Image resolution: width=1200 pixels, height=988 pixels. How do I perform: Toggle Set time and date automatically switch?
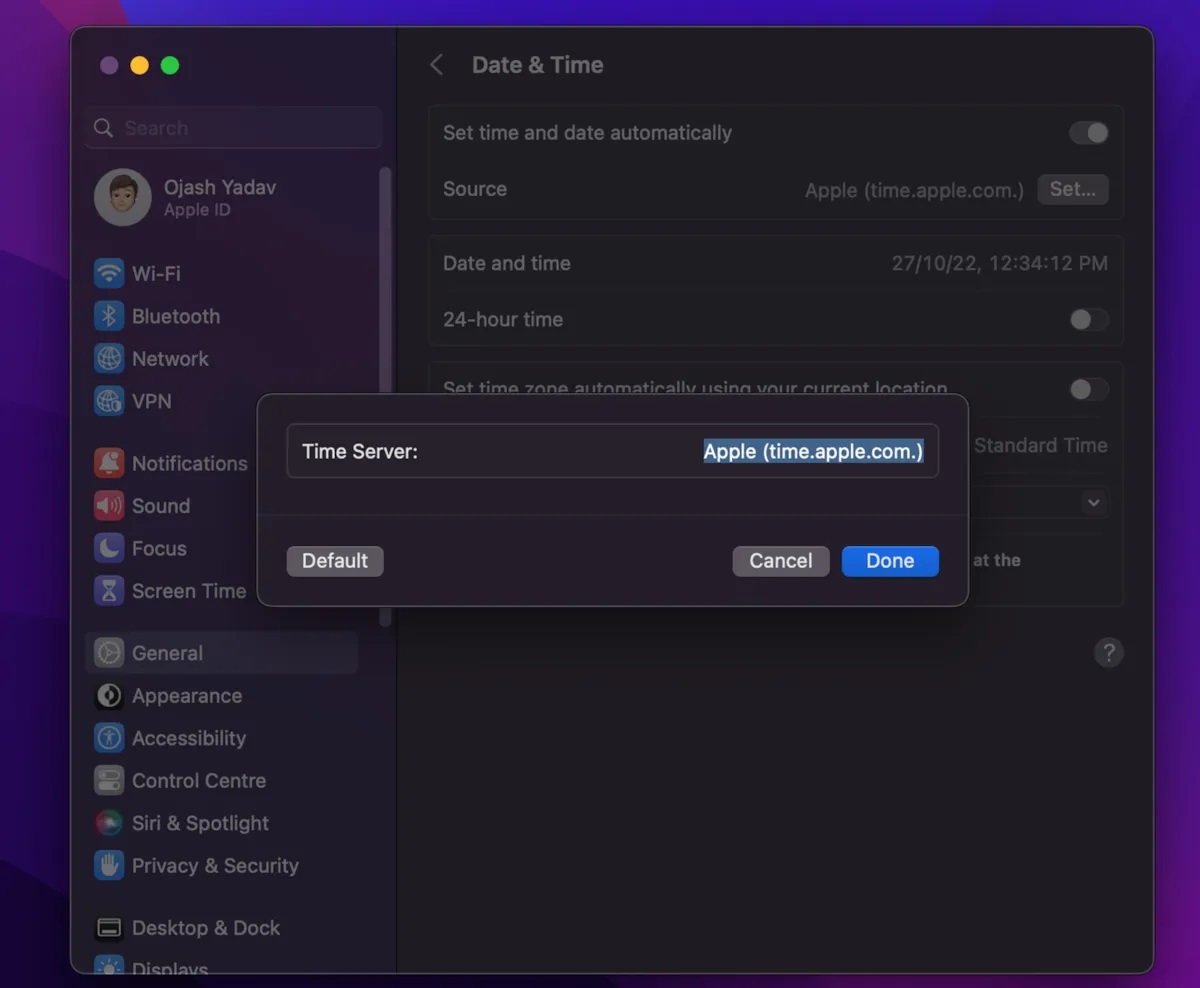pos(1089,133)
